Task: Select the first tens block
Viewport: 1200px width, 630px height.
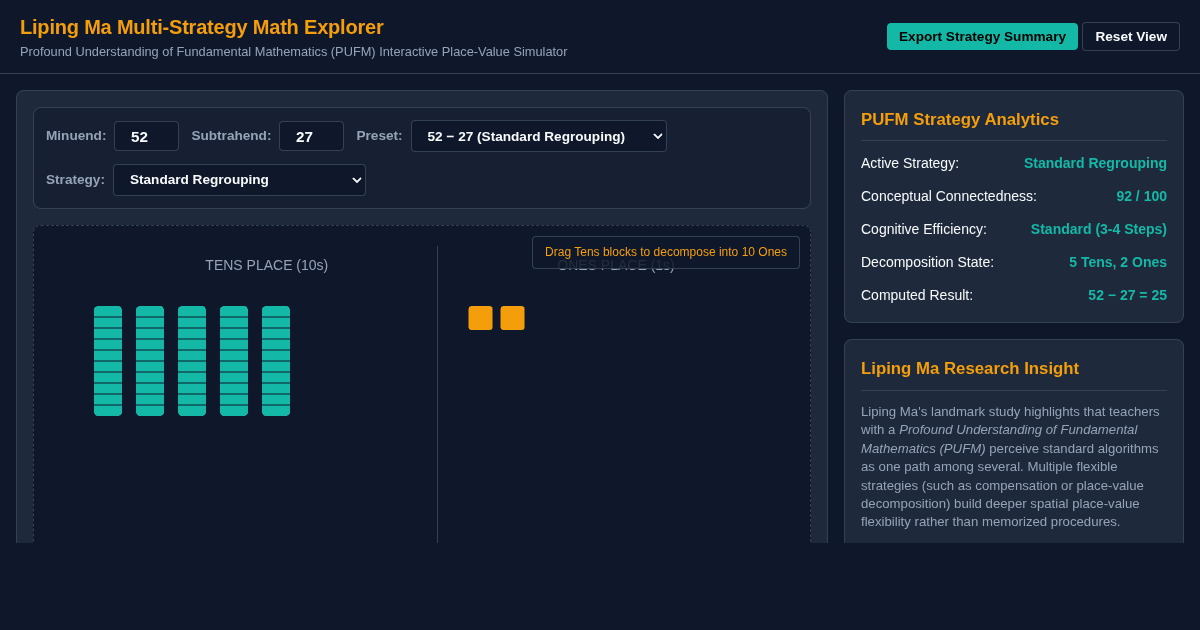Action: pos(108,361)
